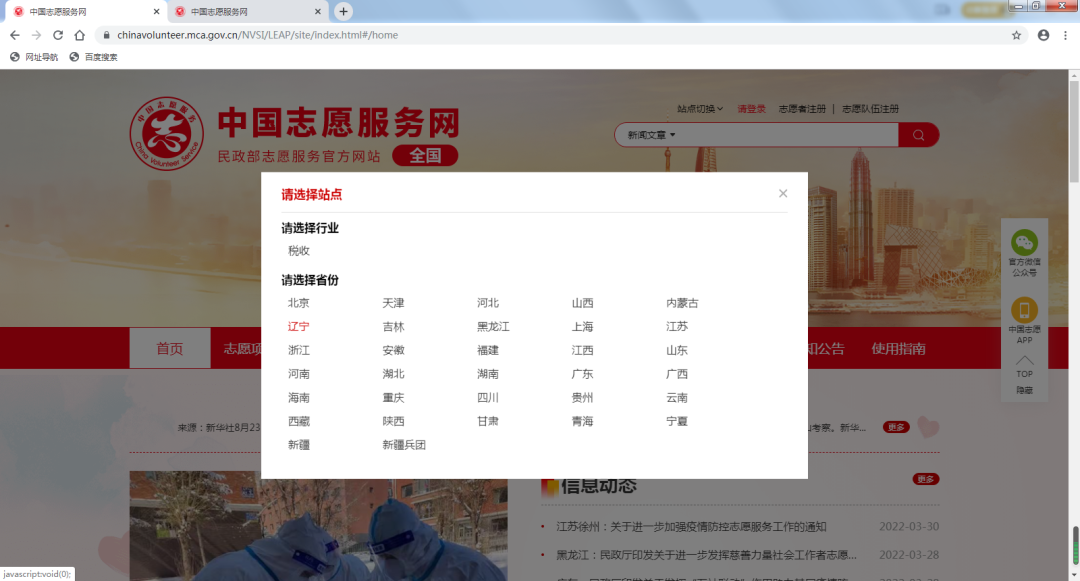This screenshot has height=581, width=1080.
Task: Click the red search magnifier button
Action: (x=919, y=135)
